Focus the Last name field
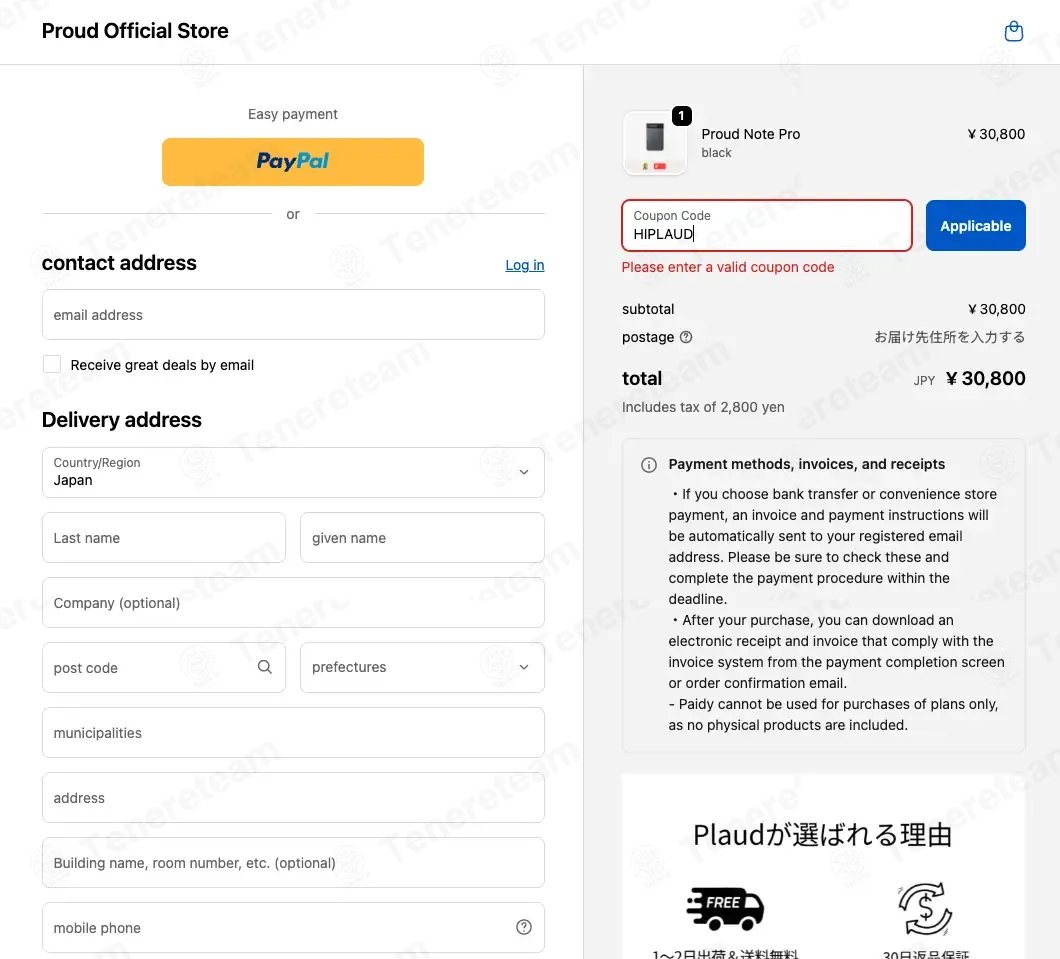 164,538
